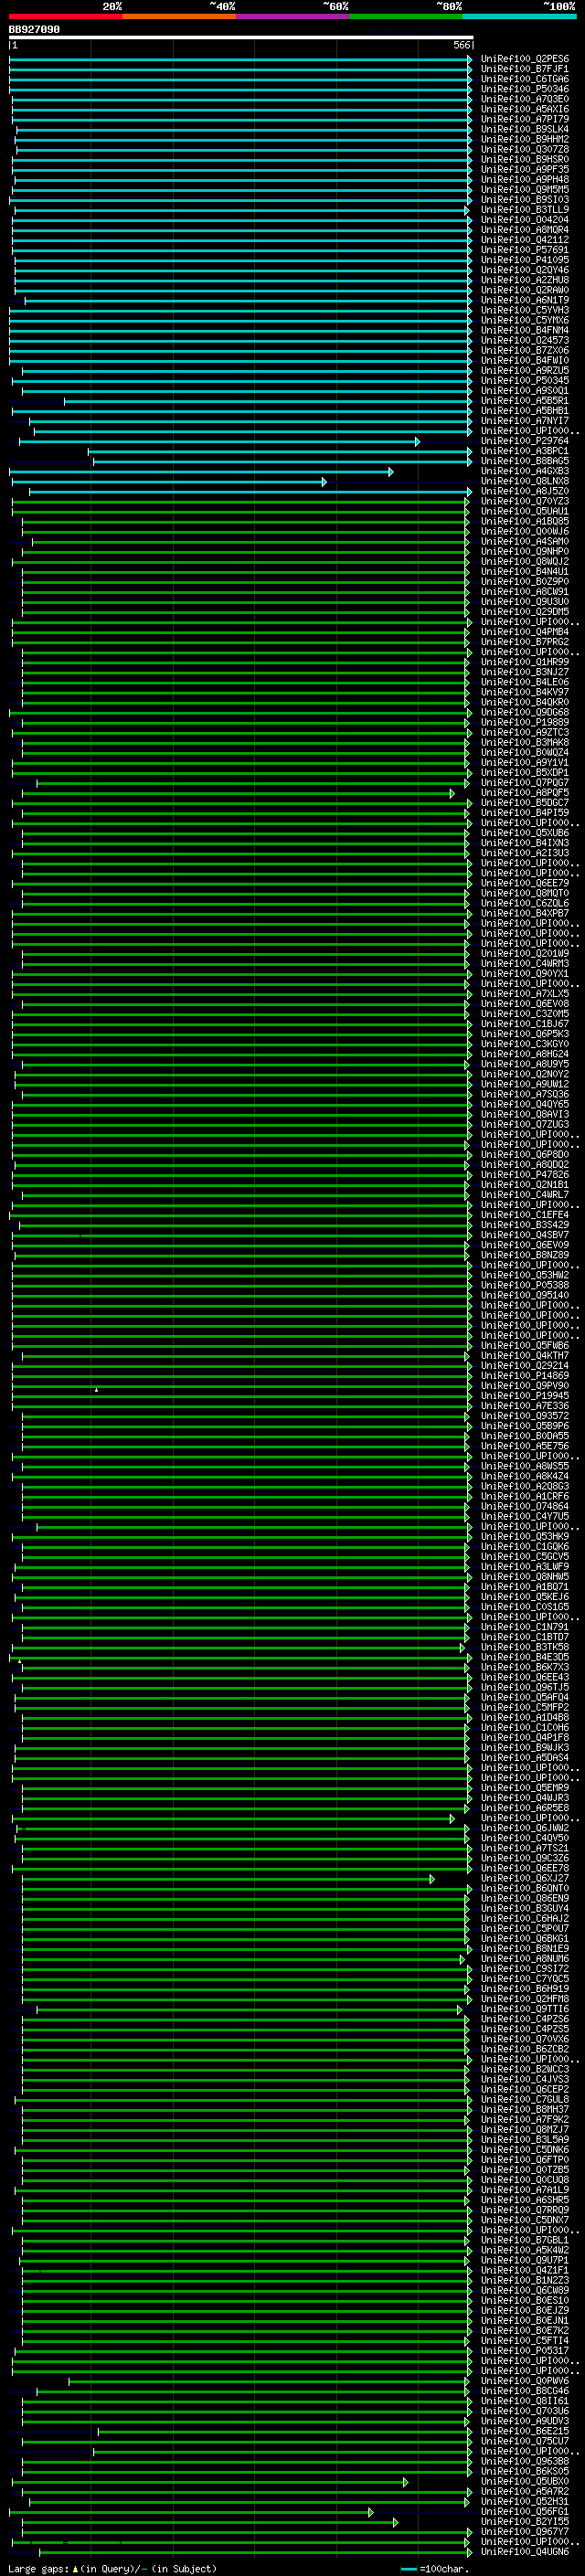
Task: Click the arrowhead of the A4GXB3 alignment bar
Action: coord(390,471)
